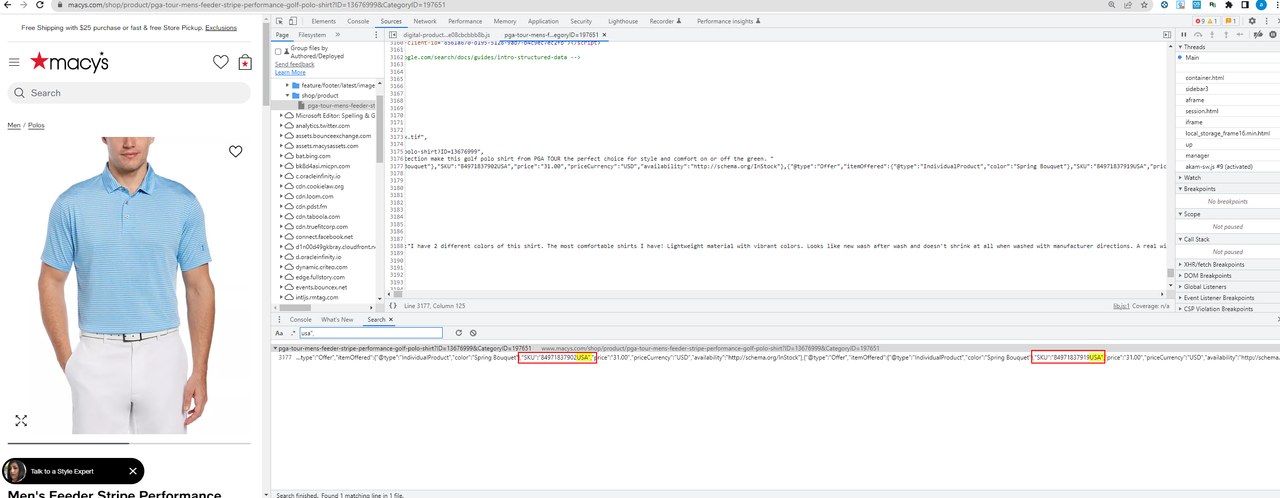Open the Recorder tab

pyautogui.click(x=665, y=21)
